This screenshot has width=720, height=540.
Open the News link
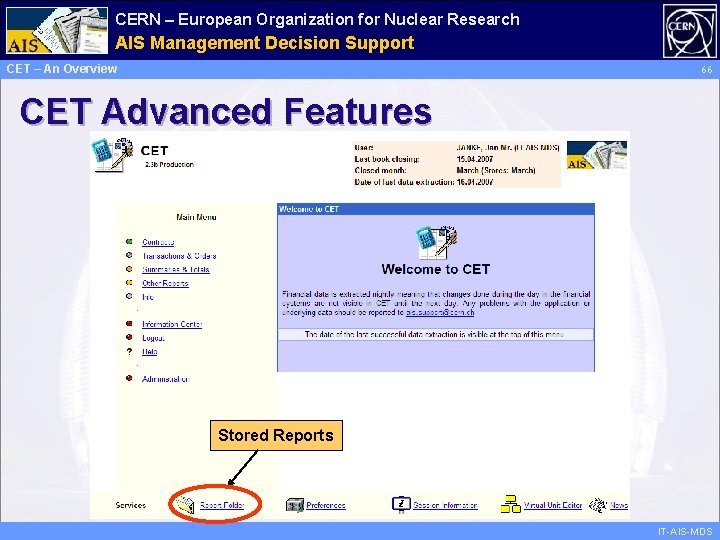[x=619, y=505]
